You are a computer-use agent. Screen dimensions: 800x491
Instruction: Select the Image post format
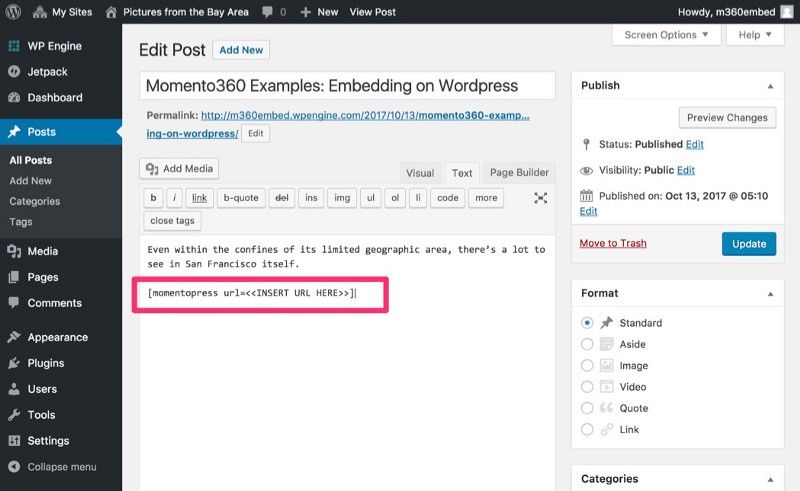tap(587, 365)
